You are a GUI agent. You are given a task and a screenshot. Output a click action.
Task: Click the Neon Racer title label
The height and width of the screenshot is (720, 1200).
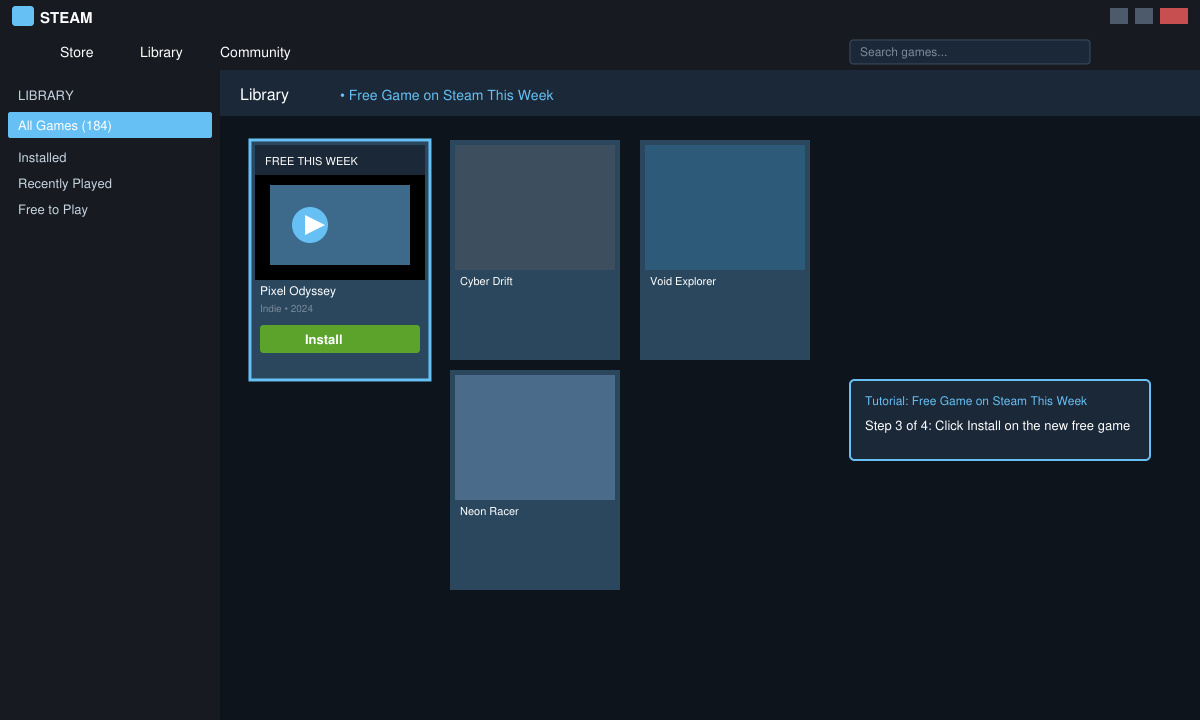click(x=489, y=511)
